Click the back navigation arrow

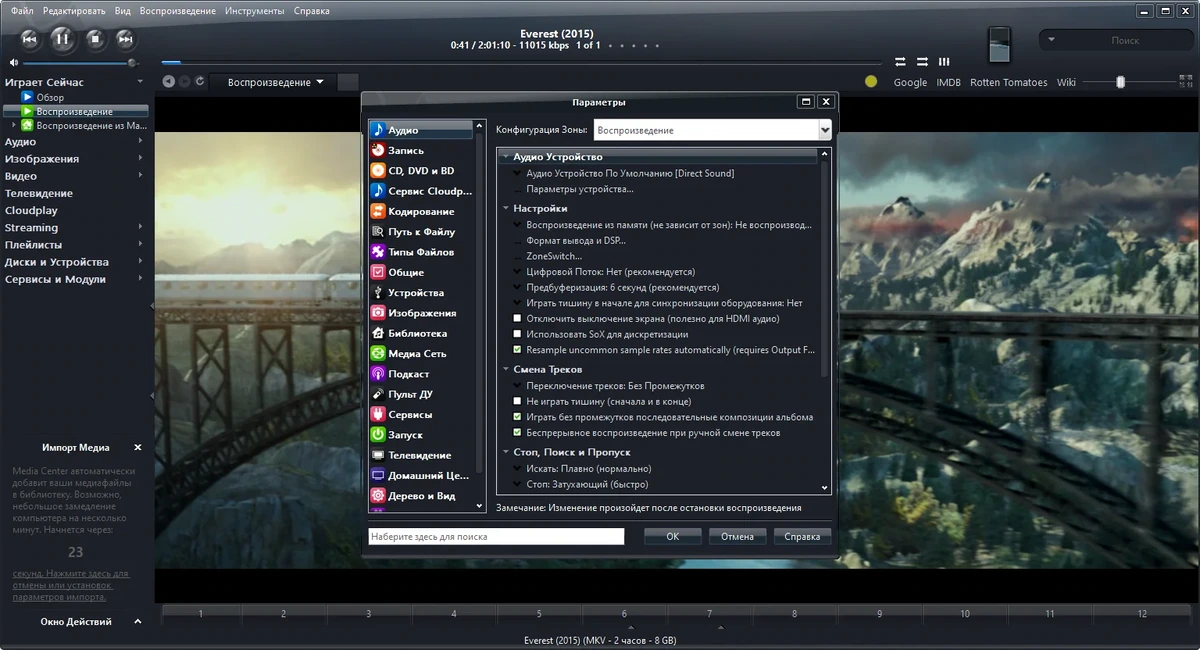[169, 82]
